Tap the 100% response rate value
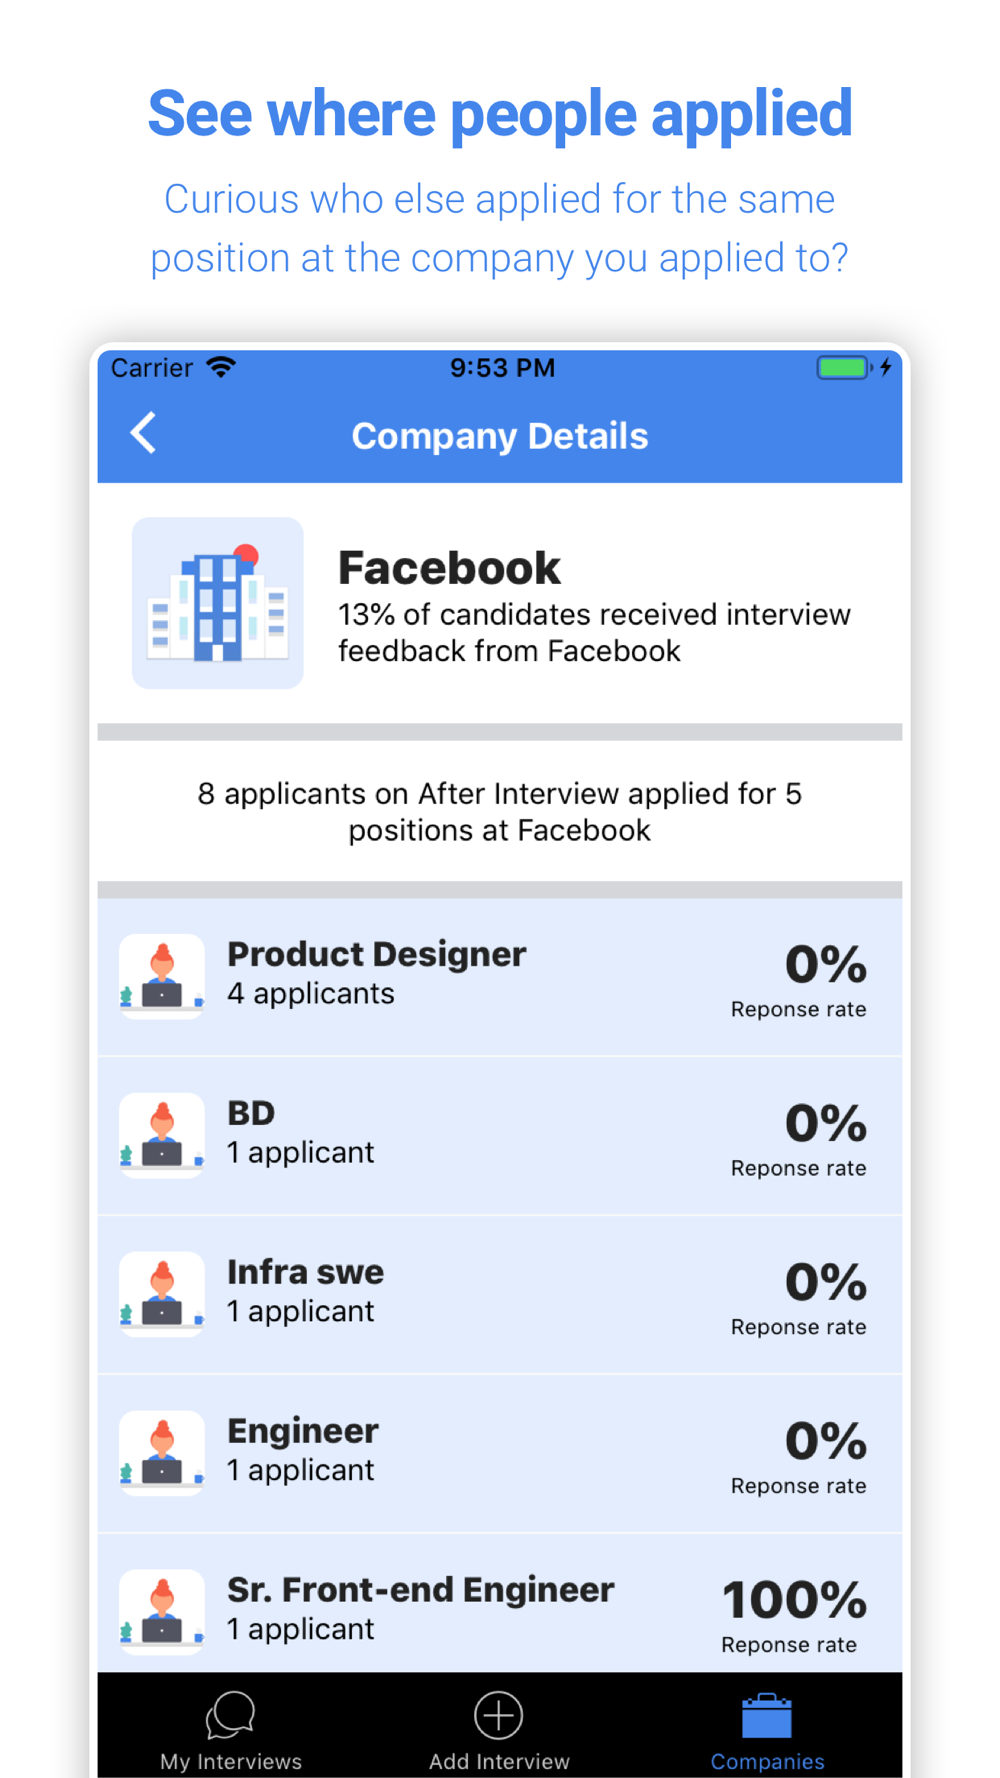This screenshot has width=1000, height=1778. click(794, 1600)
